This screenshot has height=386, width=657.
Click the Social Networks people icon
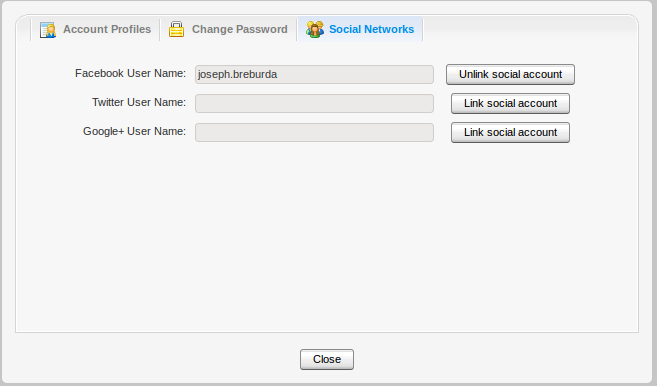[x=315, y=29]
